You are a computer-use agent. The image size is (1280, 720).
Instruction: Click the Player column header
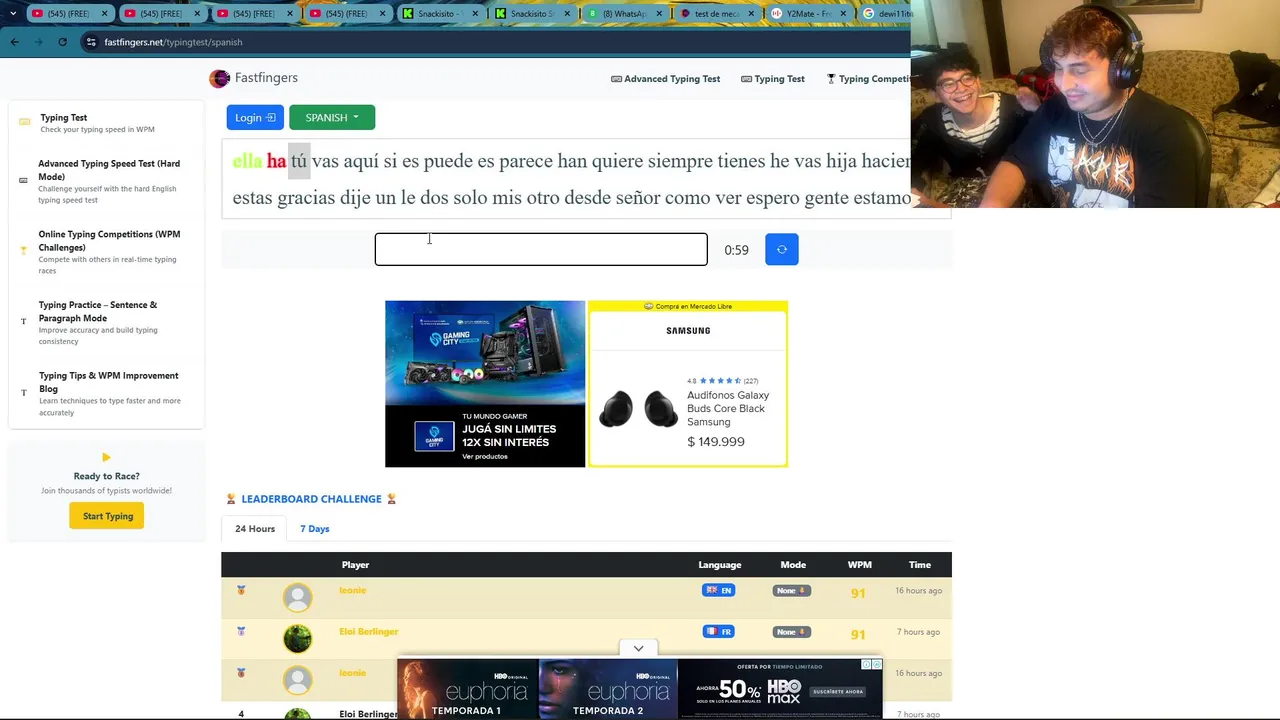pyautogui.click(x=355, y=565)
